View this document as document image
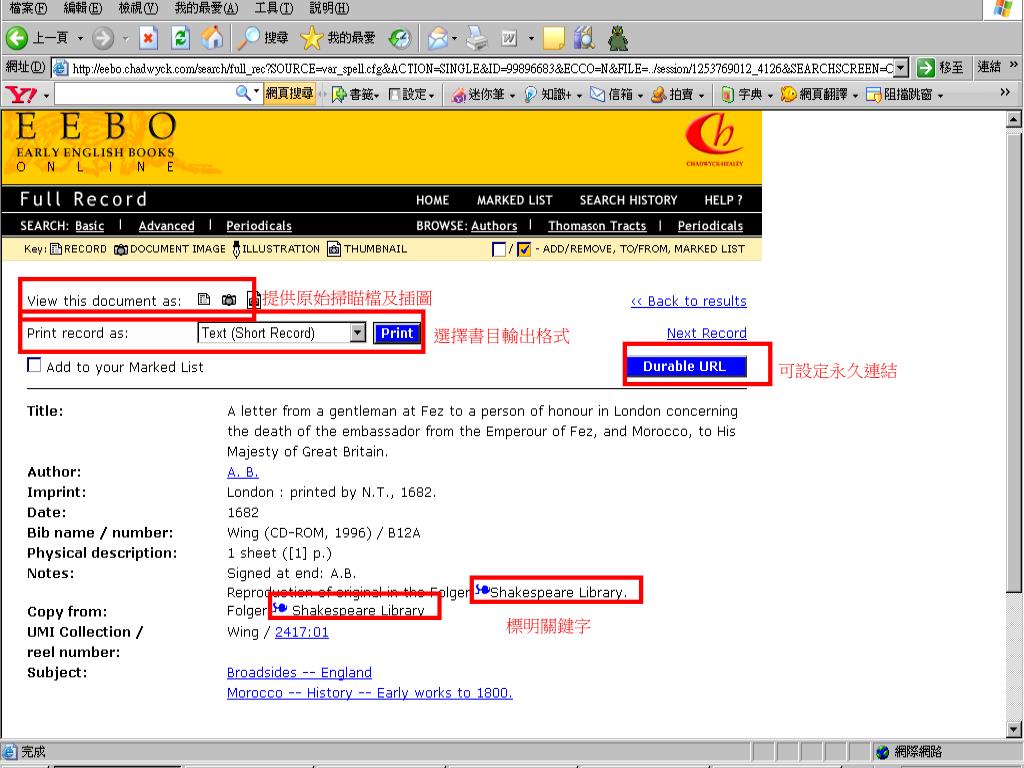The width and height of the screenshot is (1024, 768). coord(229,300)
